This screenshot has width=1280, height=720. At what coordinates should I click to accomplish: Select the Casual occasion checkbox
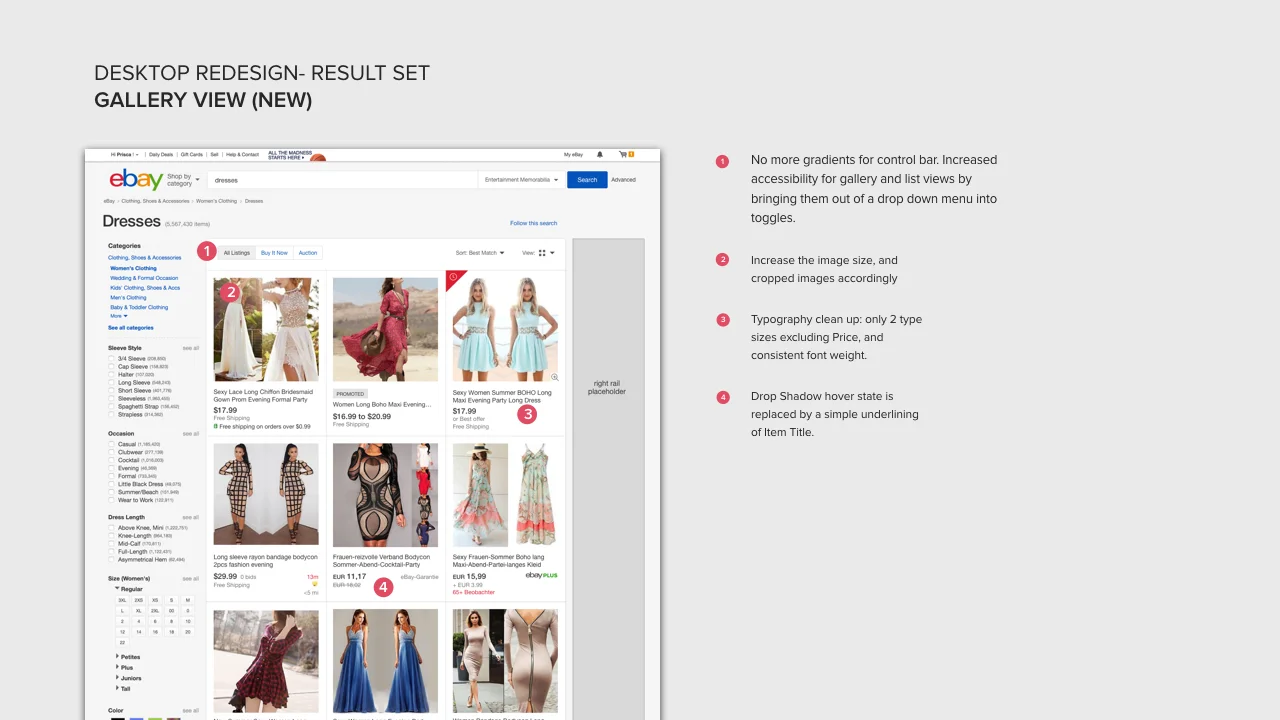click(111, 444)
